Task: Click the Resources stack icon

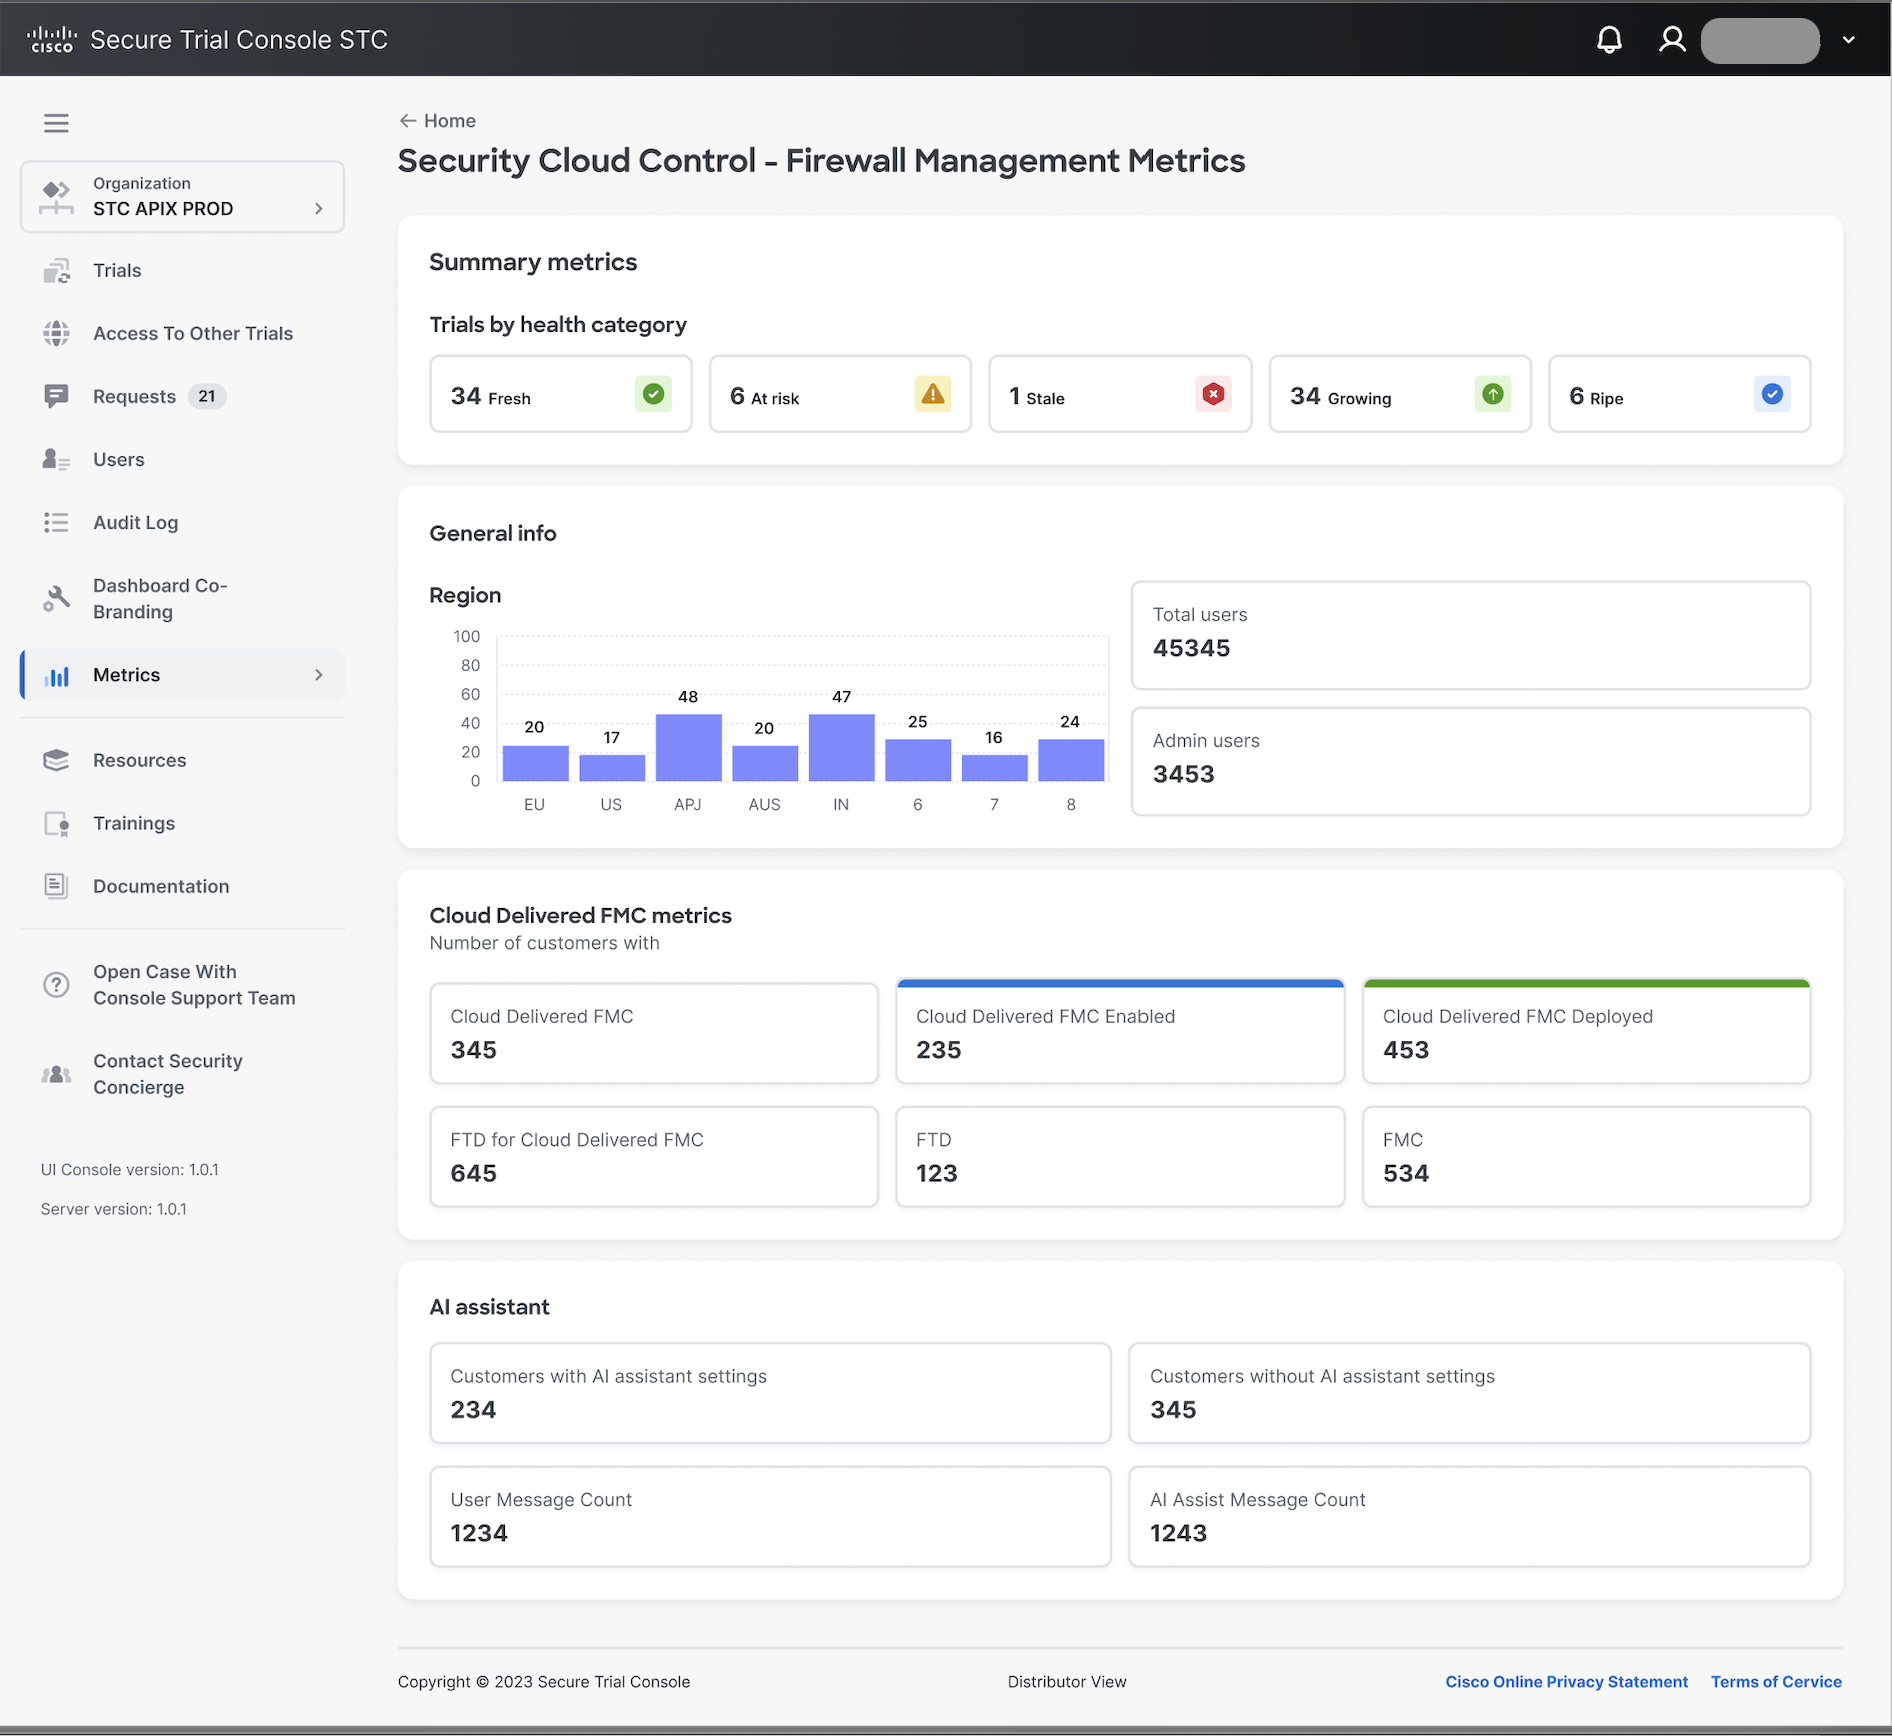Action: tap(57, 761)
